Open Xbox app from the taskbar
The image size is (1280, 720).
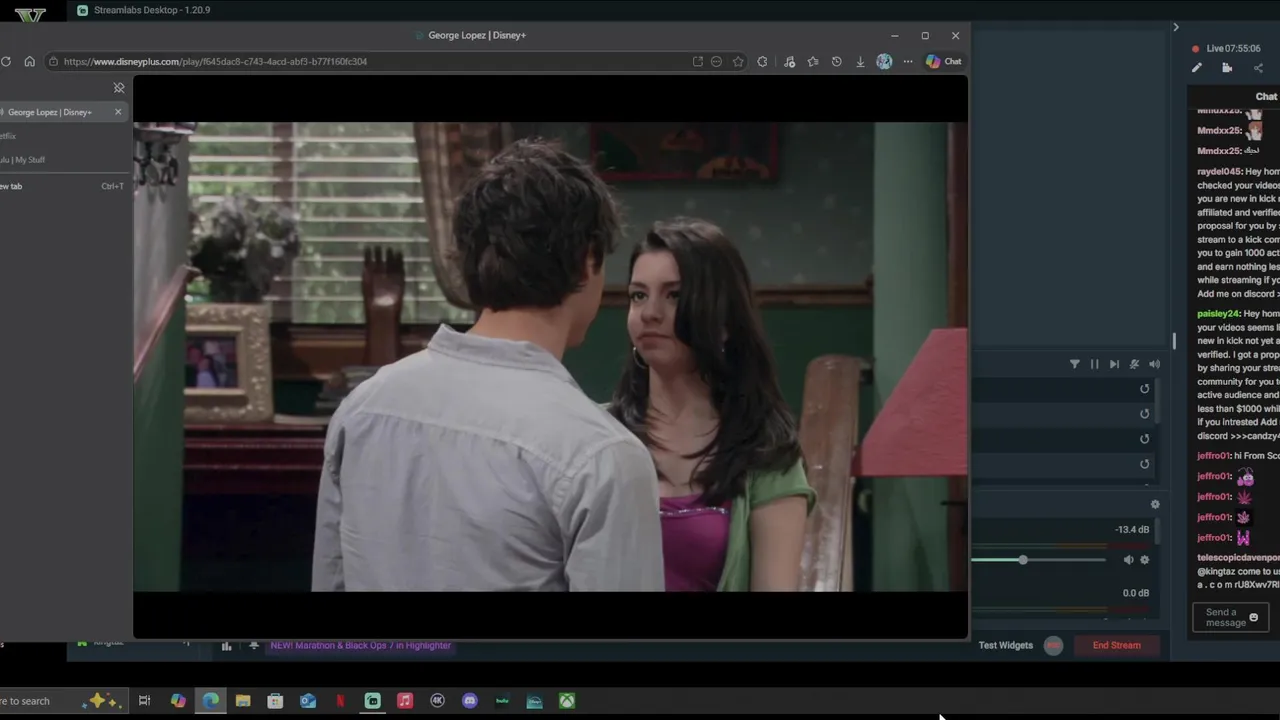pos(567,701)
